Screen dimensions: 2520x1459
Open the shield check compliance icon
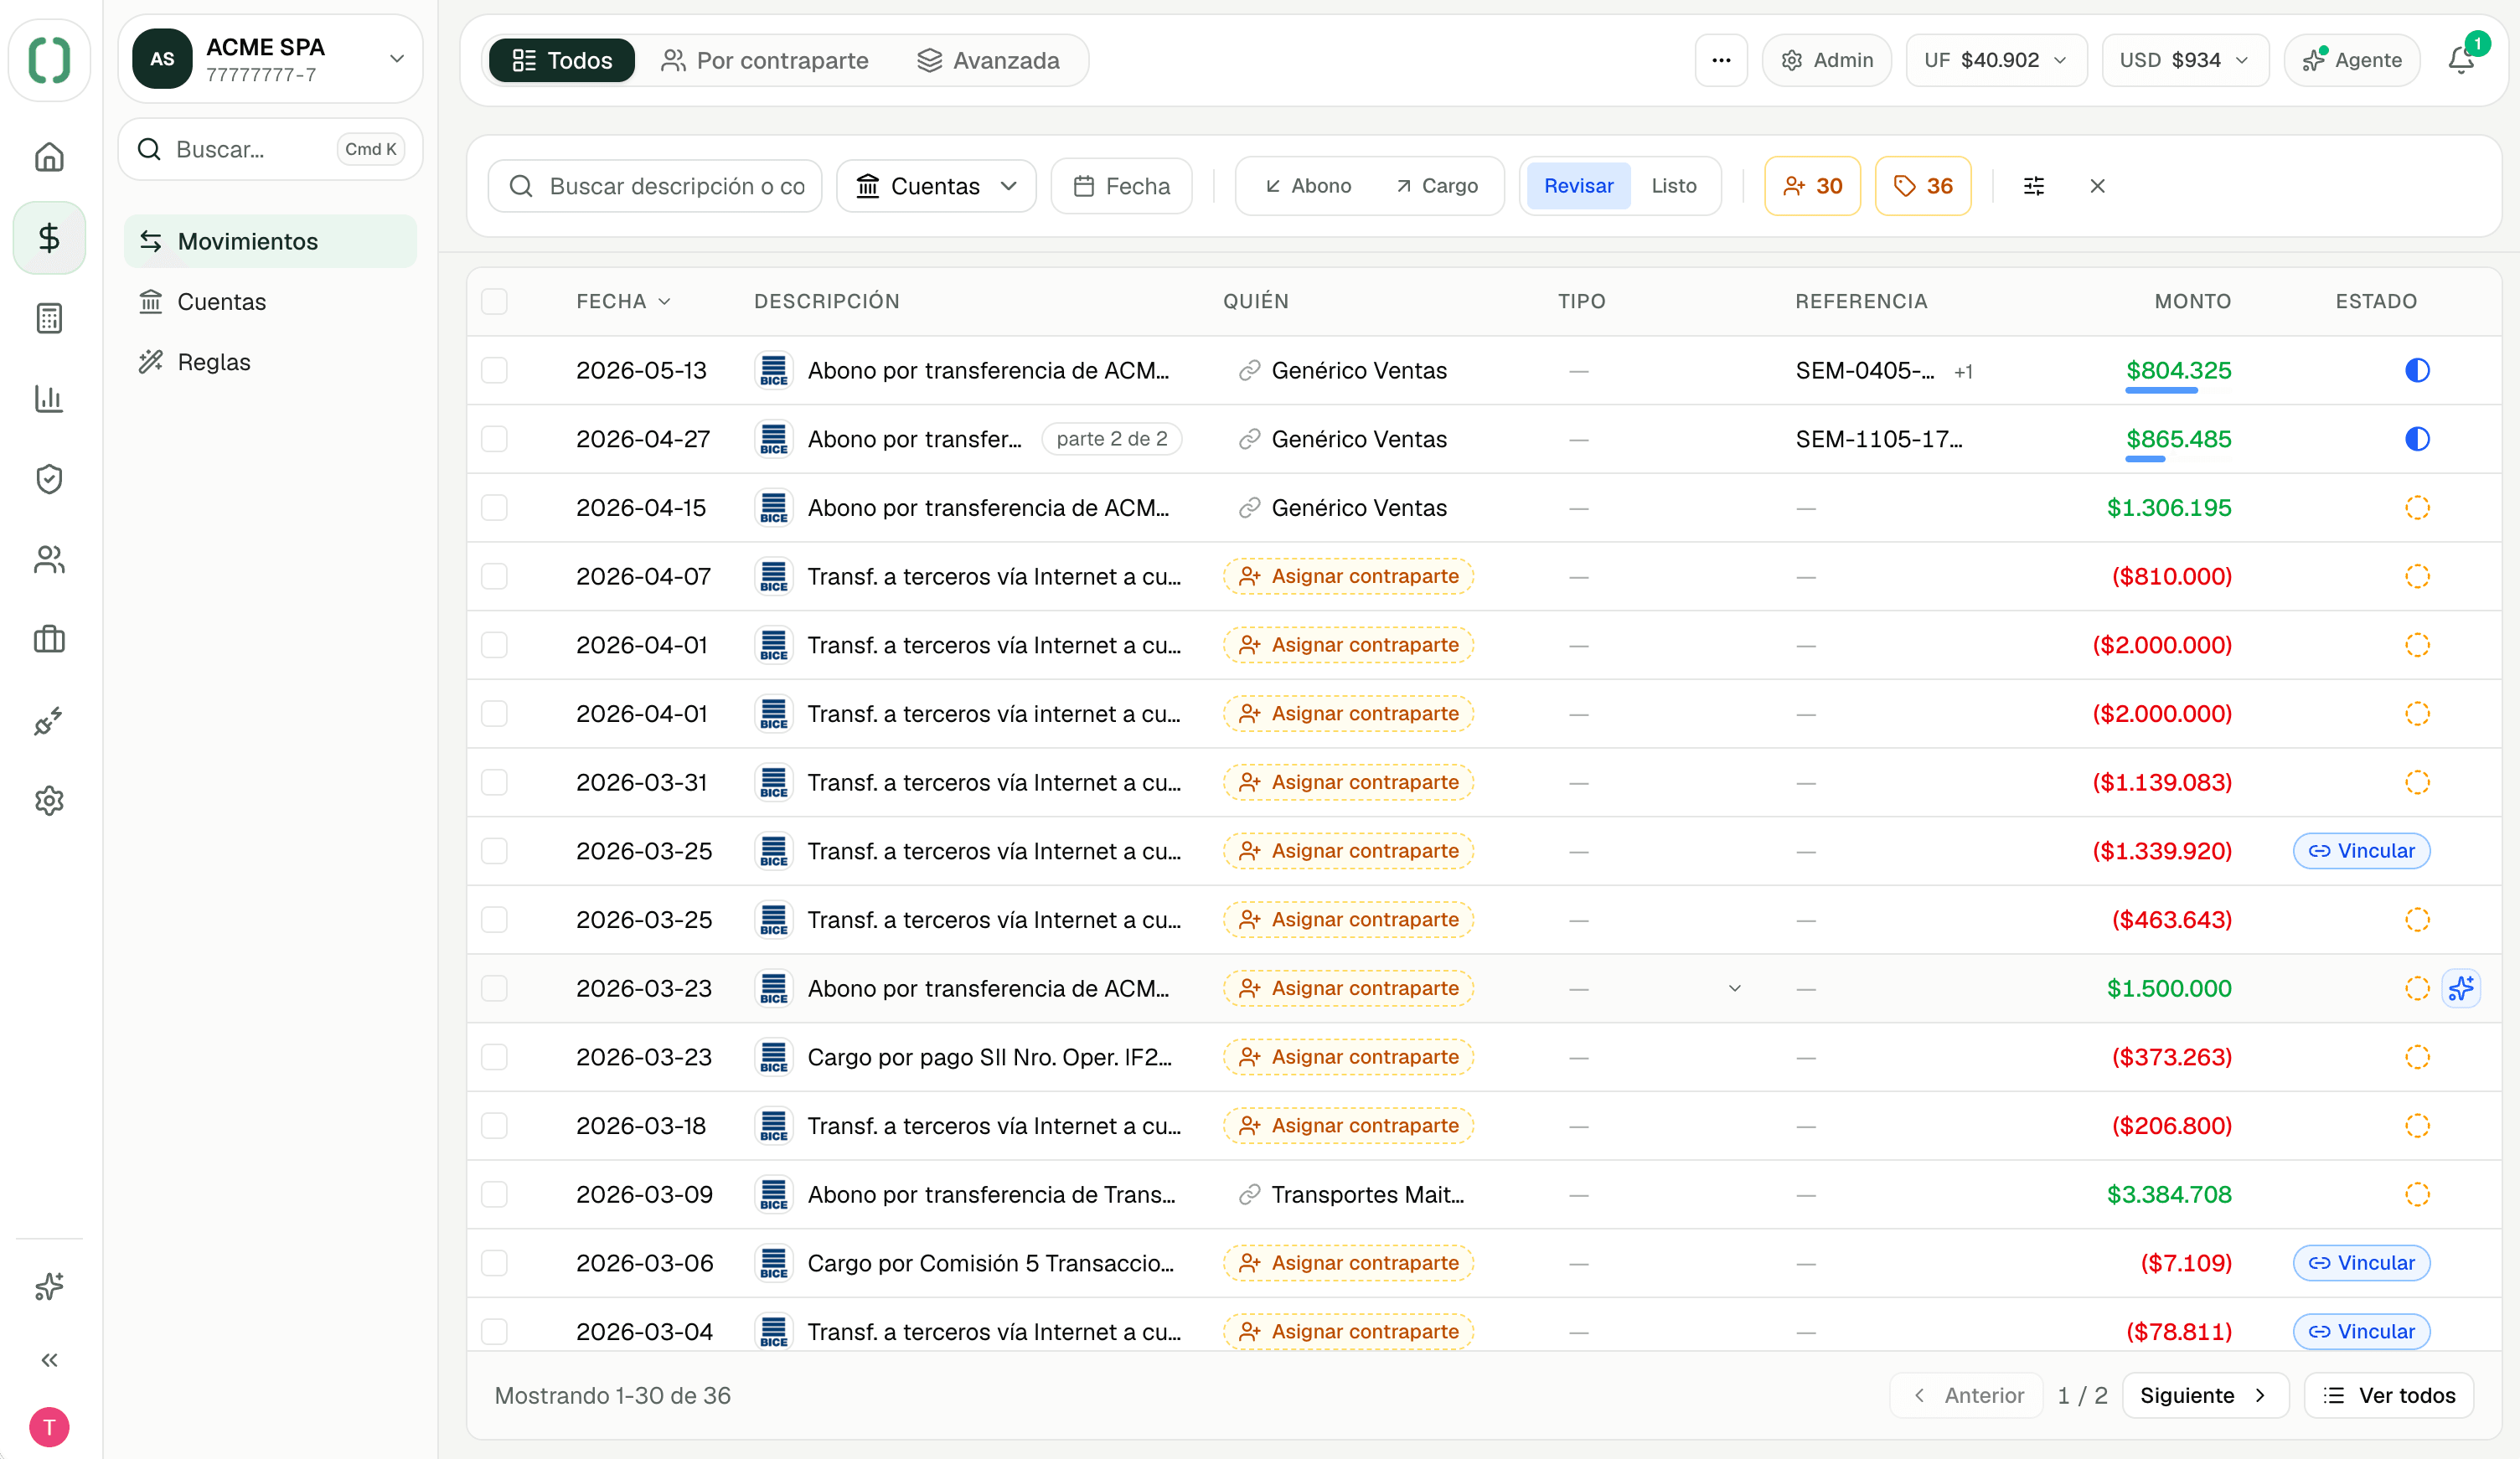point(49,479)
